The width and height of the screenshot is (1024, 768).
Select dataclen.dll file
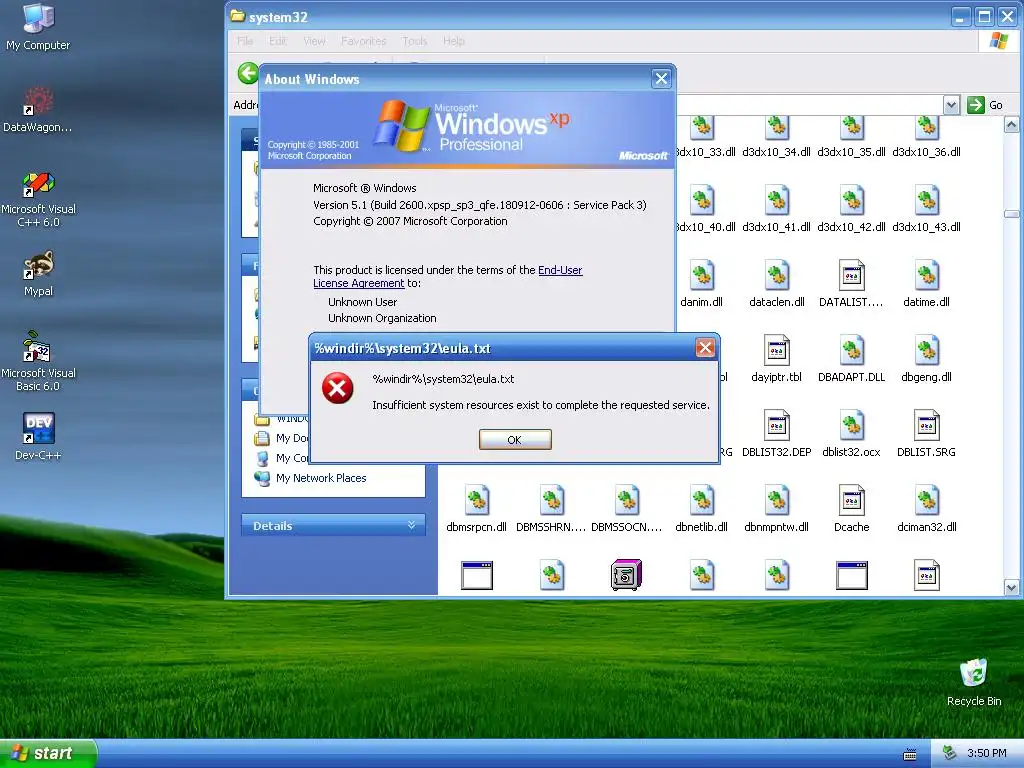(x=776, y=284)
